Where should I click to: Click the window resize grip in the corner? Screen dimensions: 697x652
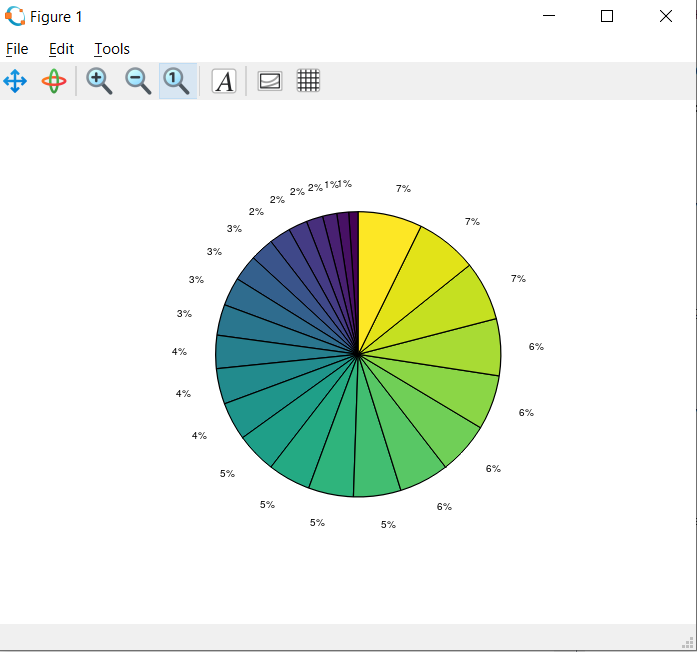[x=688, y=643]
